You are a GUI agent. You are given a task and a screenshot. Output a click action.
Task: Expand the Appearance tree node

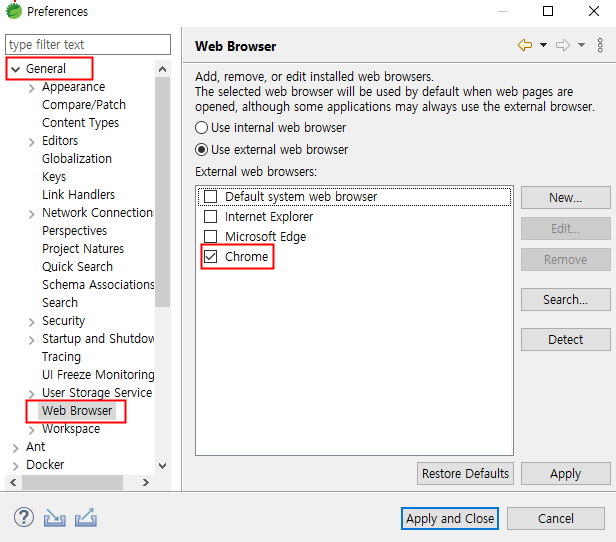(x=32, y=88)
